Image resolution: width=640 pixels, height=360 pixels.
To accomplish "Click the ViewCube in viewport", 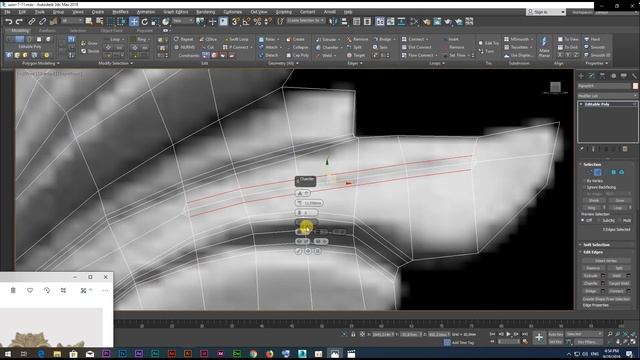I will [555, 87].
